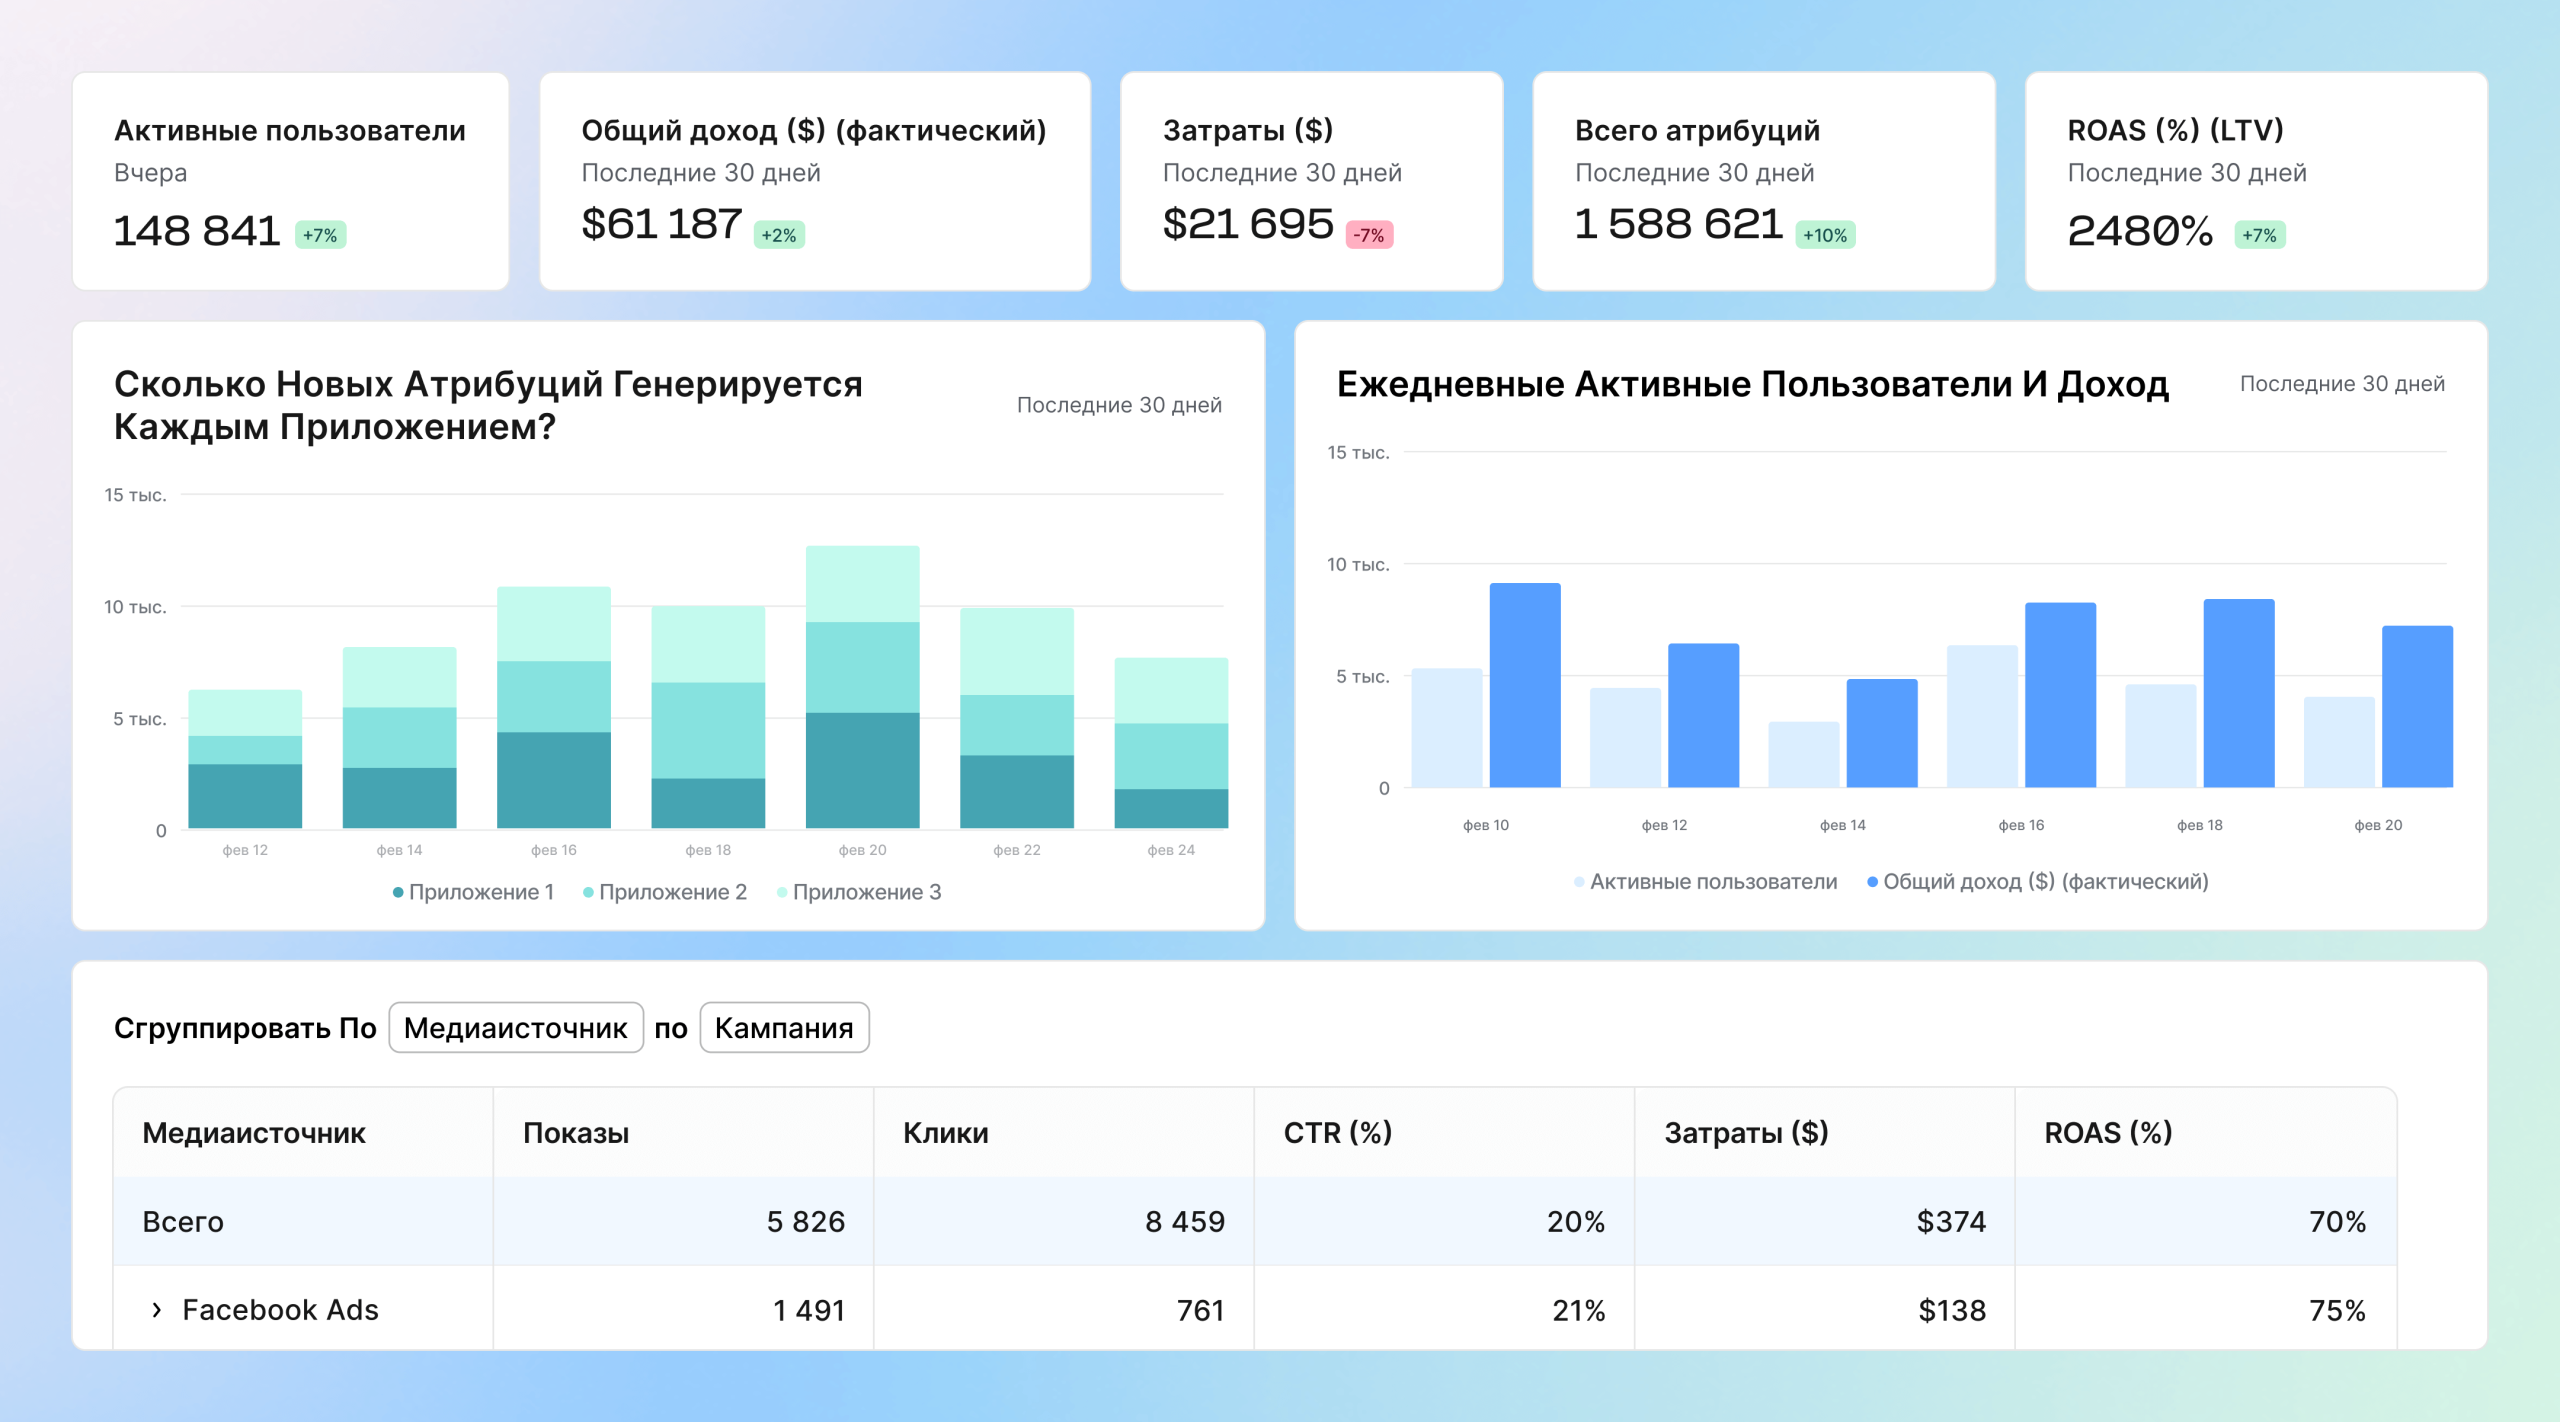Screen dimensions: 2560x1422
Task: Sort table by Показы column header
Action: click(x=576, y=1133)
